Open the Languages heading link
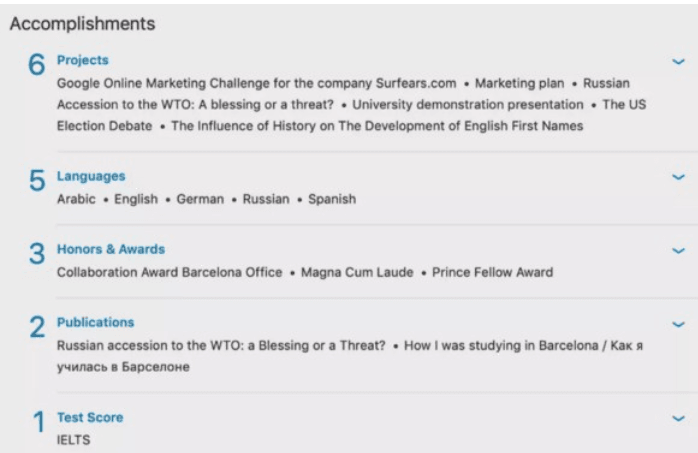This screenshot has width=698, height=453. pyautogui.click(x=91, y=176)
